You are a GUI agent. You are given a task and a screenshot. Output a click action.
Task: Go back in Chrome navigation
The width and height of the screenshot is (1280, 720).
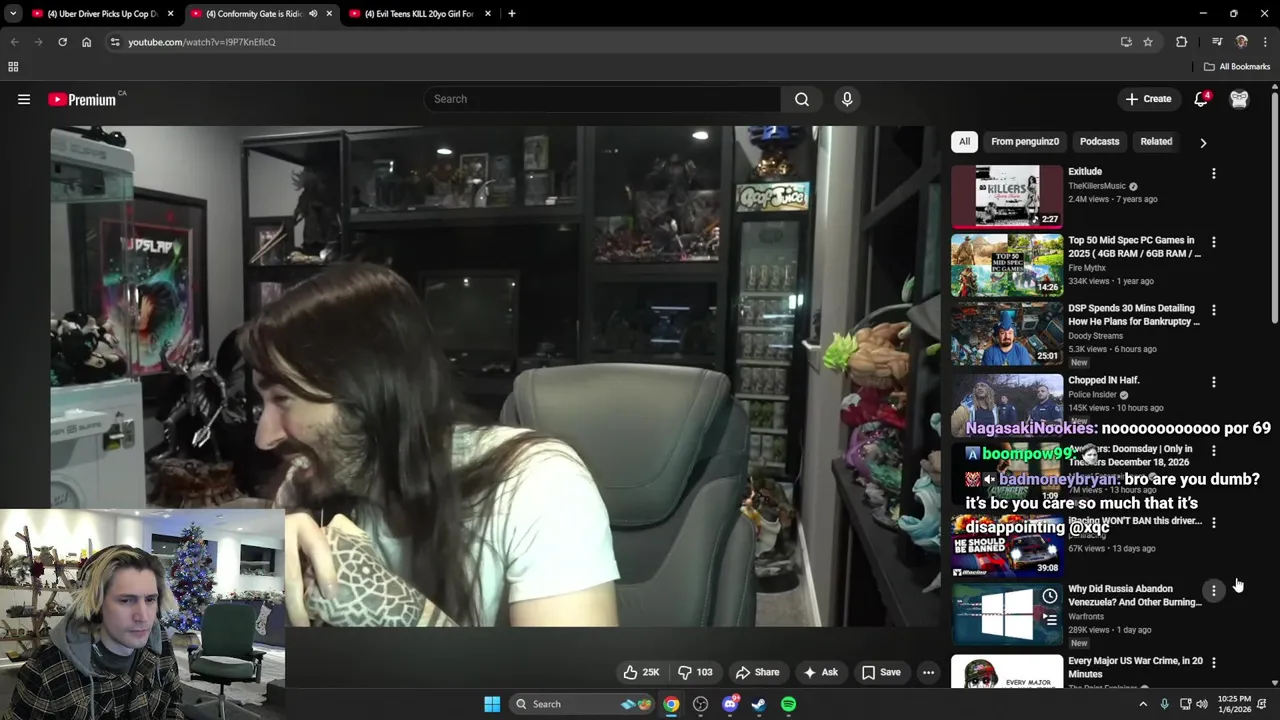[14, 42]
